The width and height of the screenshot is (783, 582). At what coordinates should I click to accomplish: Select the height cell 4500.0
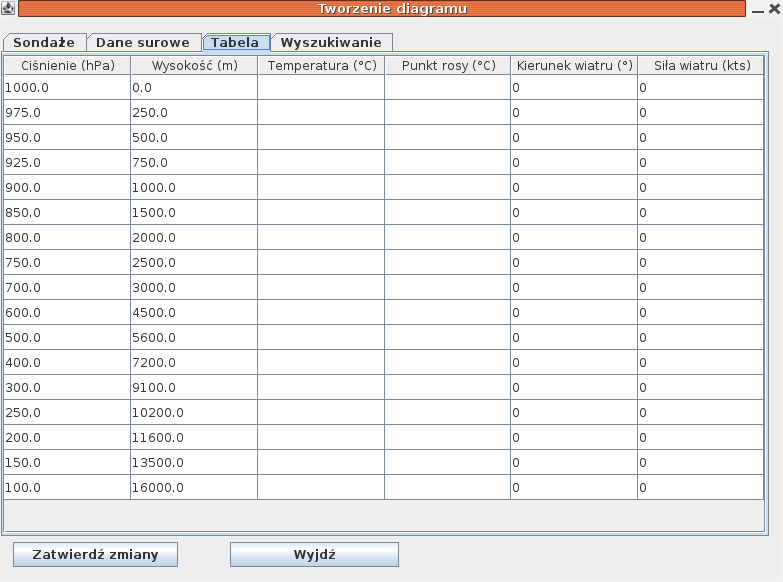194,312
